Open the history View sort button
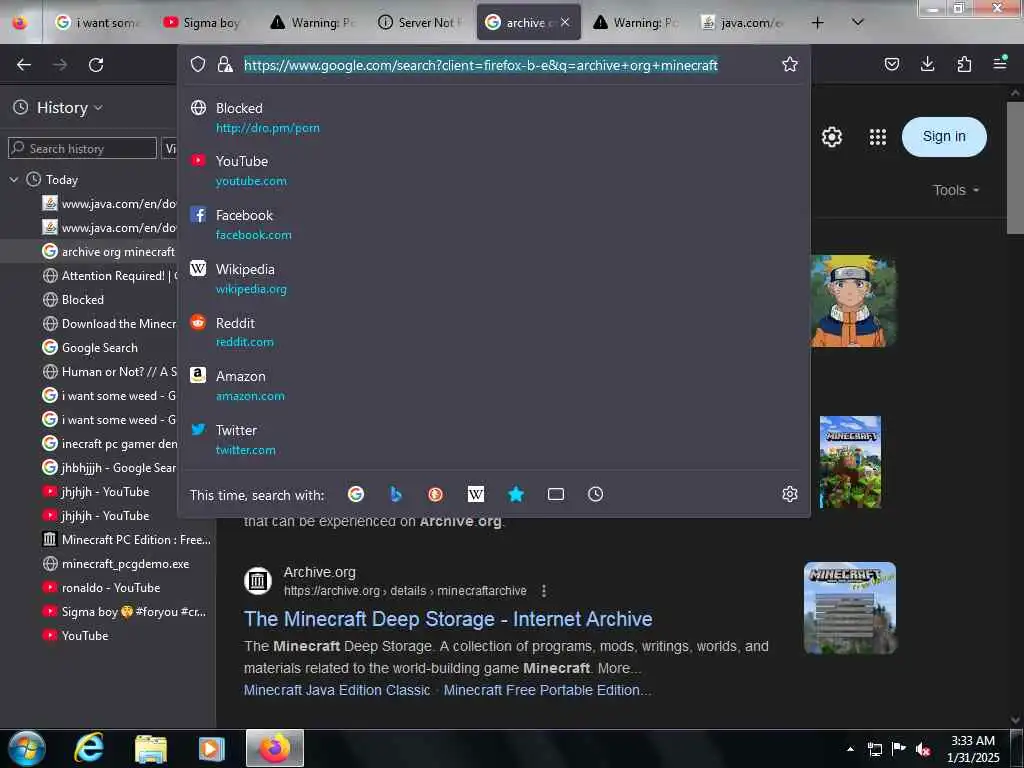This screenshot has height=768, width=1024. pyautogui.click(x=168, y=148)
